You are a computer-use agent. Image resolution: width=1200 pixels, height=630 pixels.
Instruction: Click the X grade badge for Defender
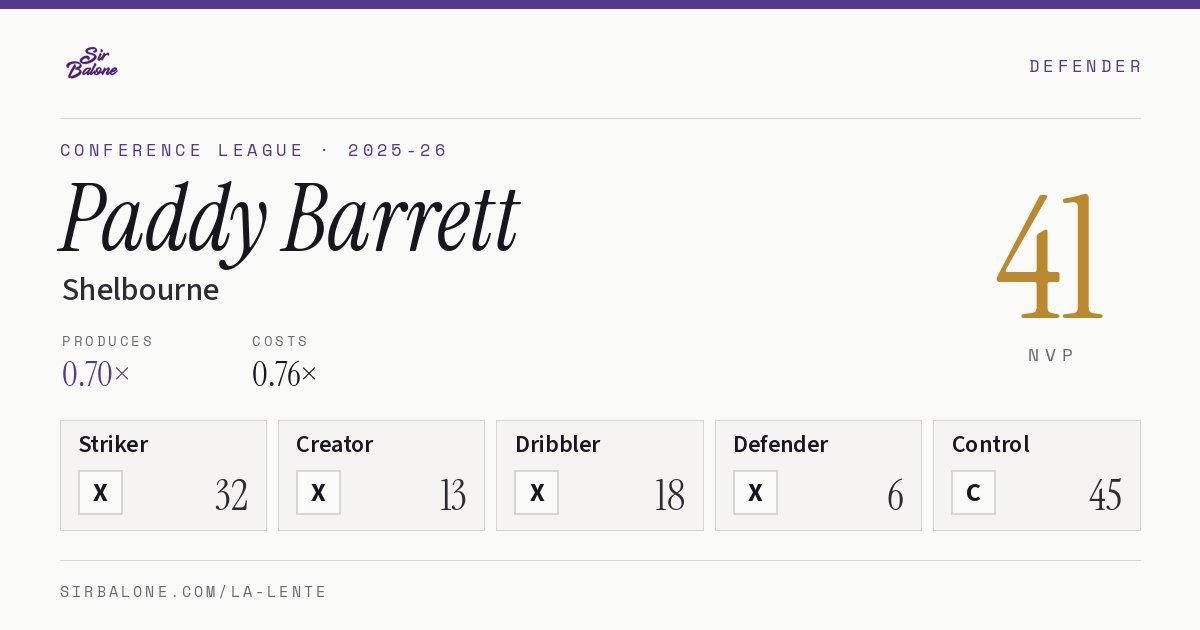[x=755, y=492]
